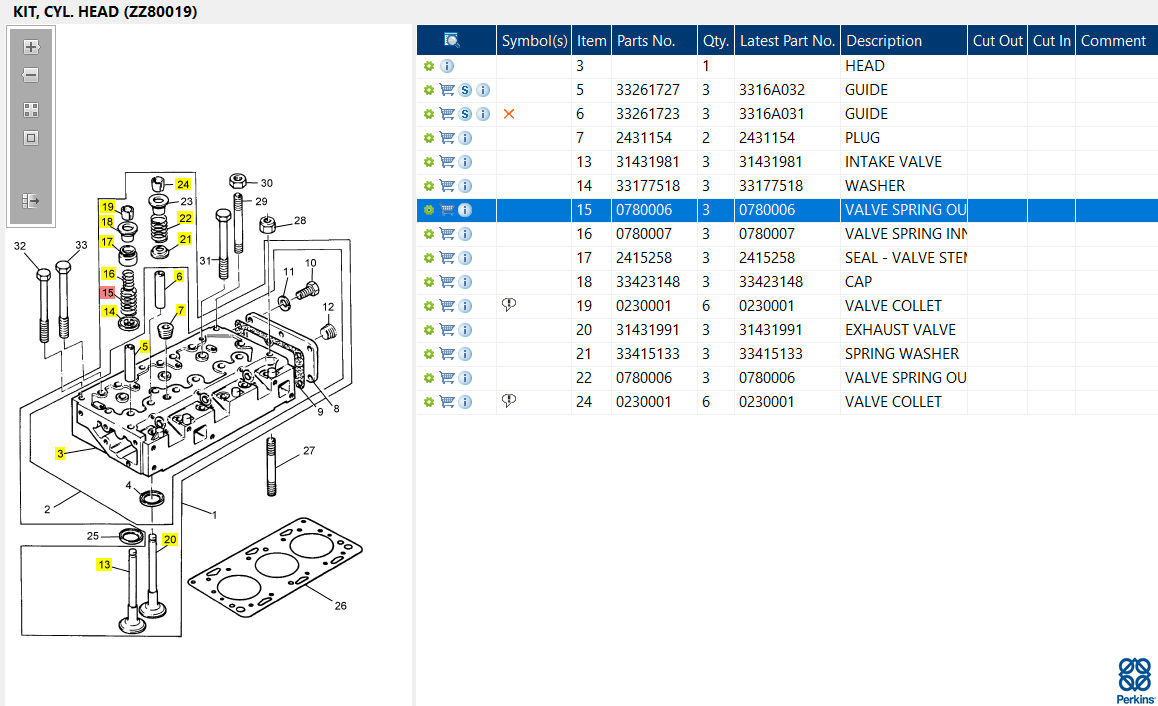Zoom out on the parts diagram

(31, 75)
